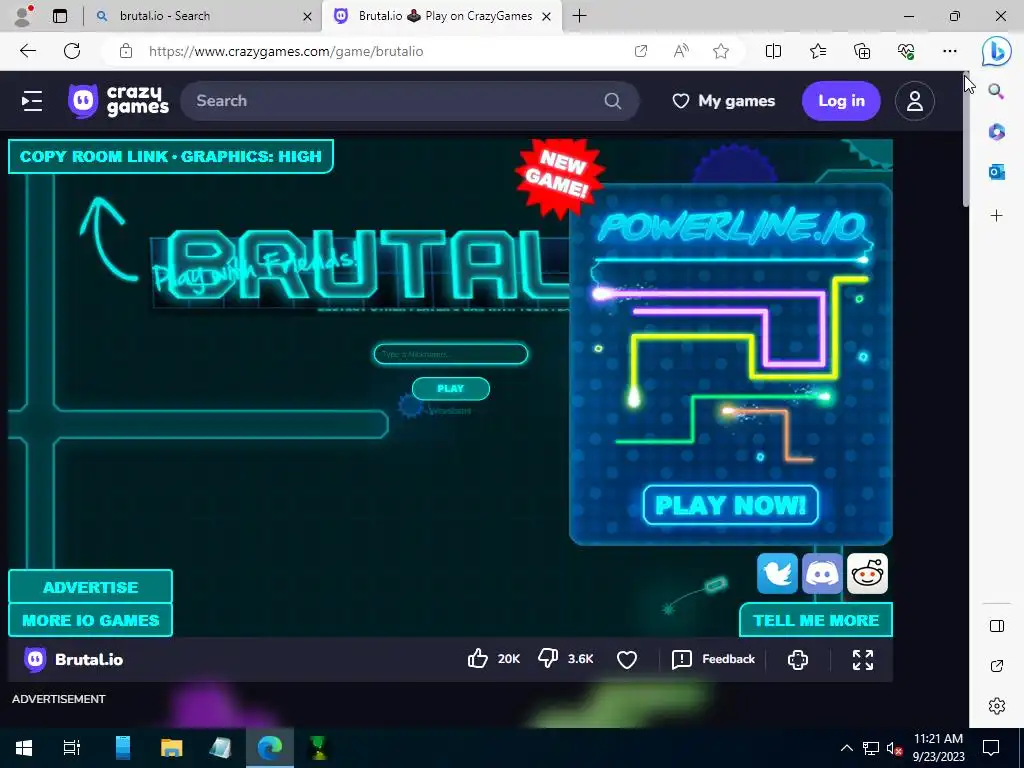The width and height of the screenshot is (1024, 768).
Task: Click Edge icon in taskbar
Action: 269,748
